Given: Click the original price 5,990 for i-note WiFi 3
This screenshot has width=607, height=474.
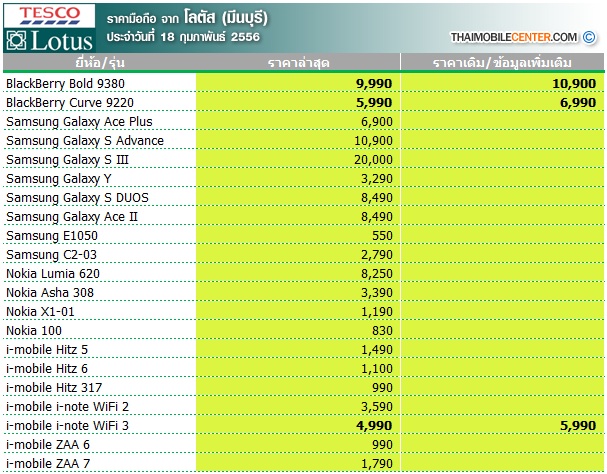Looking at the screenshot, I should tap(578, 425).
